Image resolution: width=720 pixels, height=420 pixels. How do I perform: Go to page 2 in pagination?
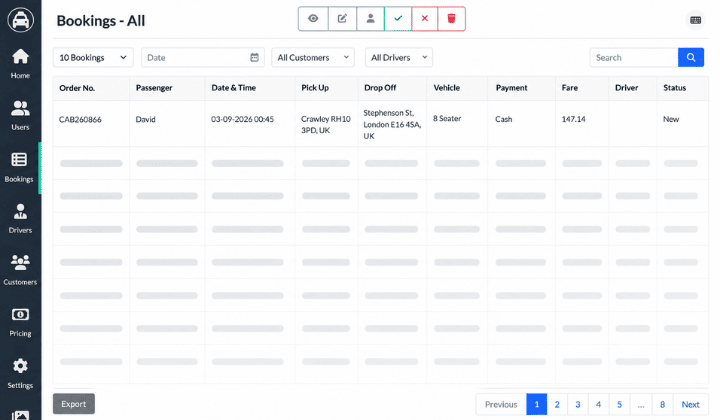coord(557,404)
